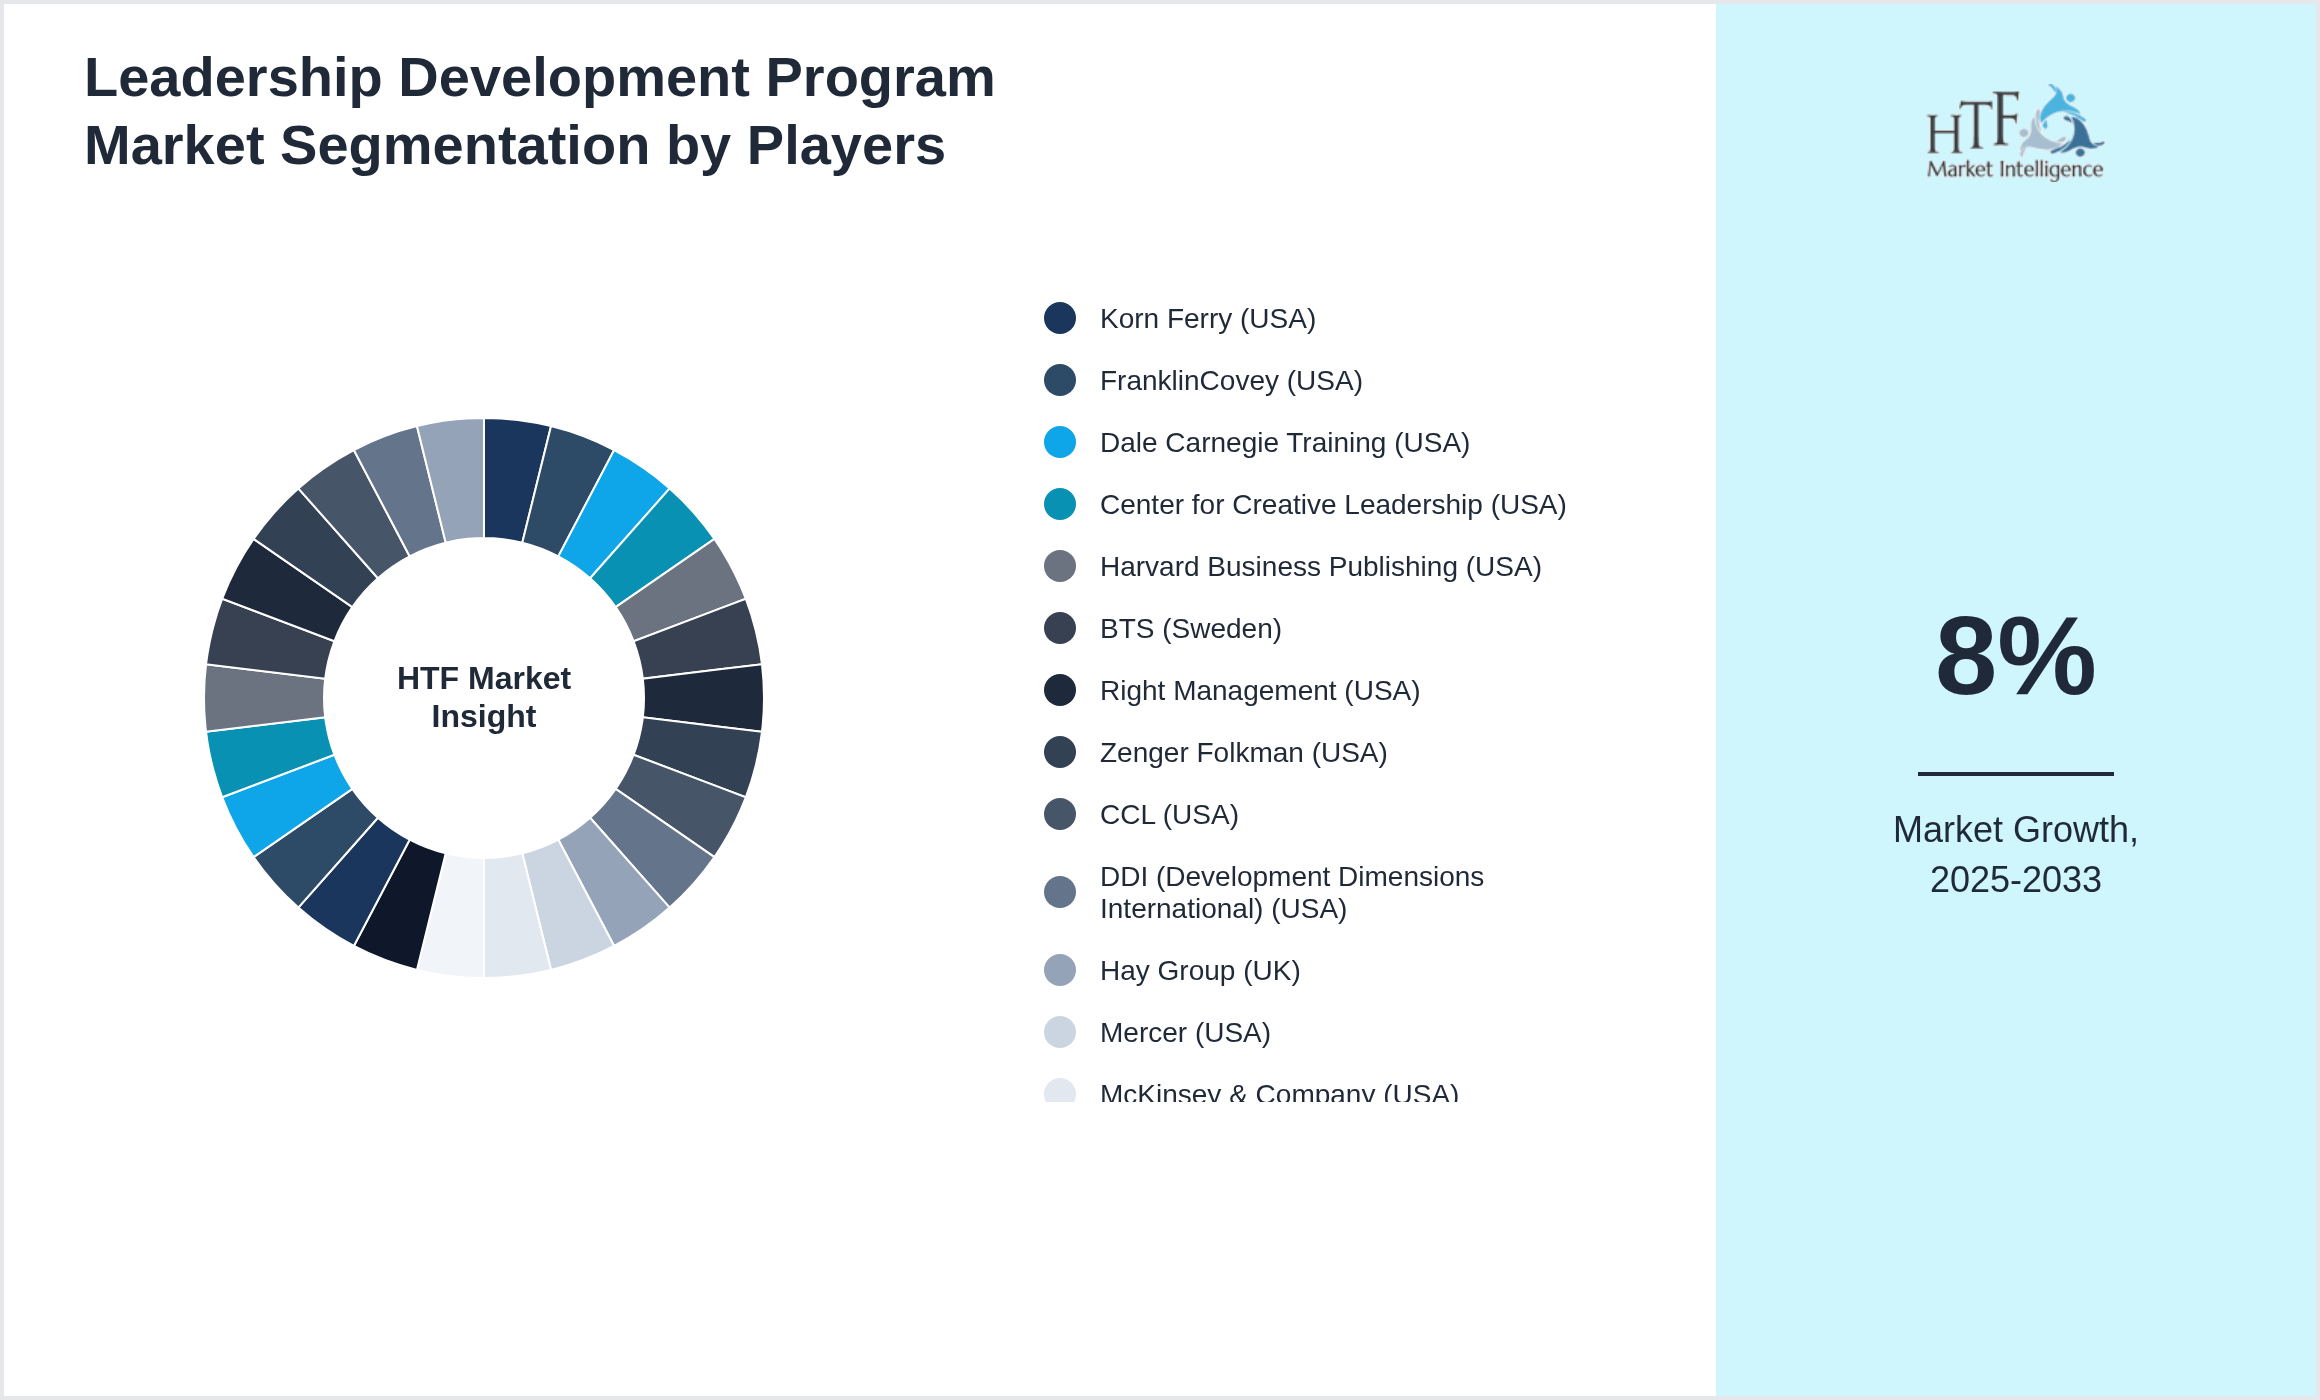Click the Leadership Development Program chart title
The height and width of the screenshot is (1400, 2320).
[x=540, y=111]
